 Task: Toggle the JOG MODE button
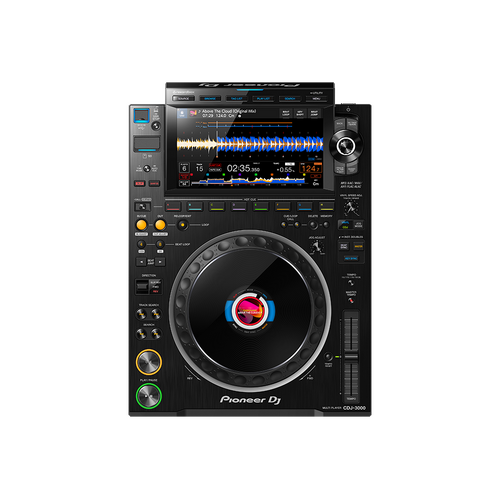(358, 225)
